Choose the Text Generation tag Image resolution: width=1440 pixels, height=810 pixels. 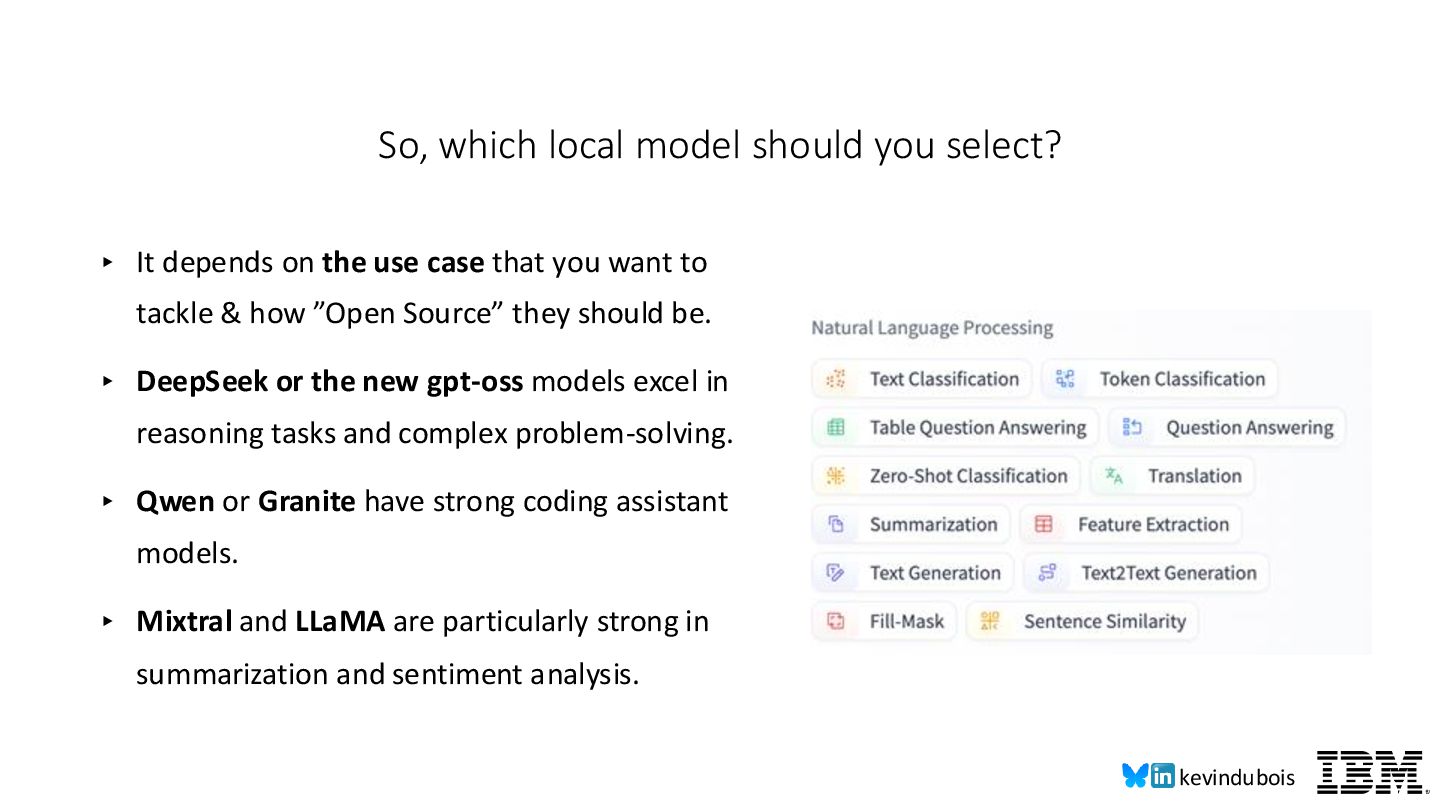[913, 573]
